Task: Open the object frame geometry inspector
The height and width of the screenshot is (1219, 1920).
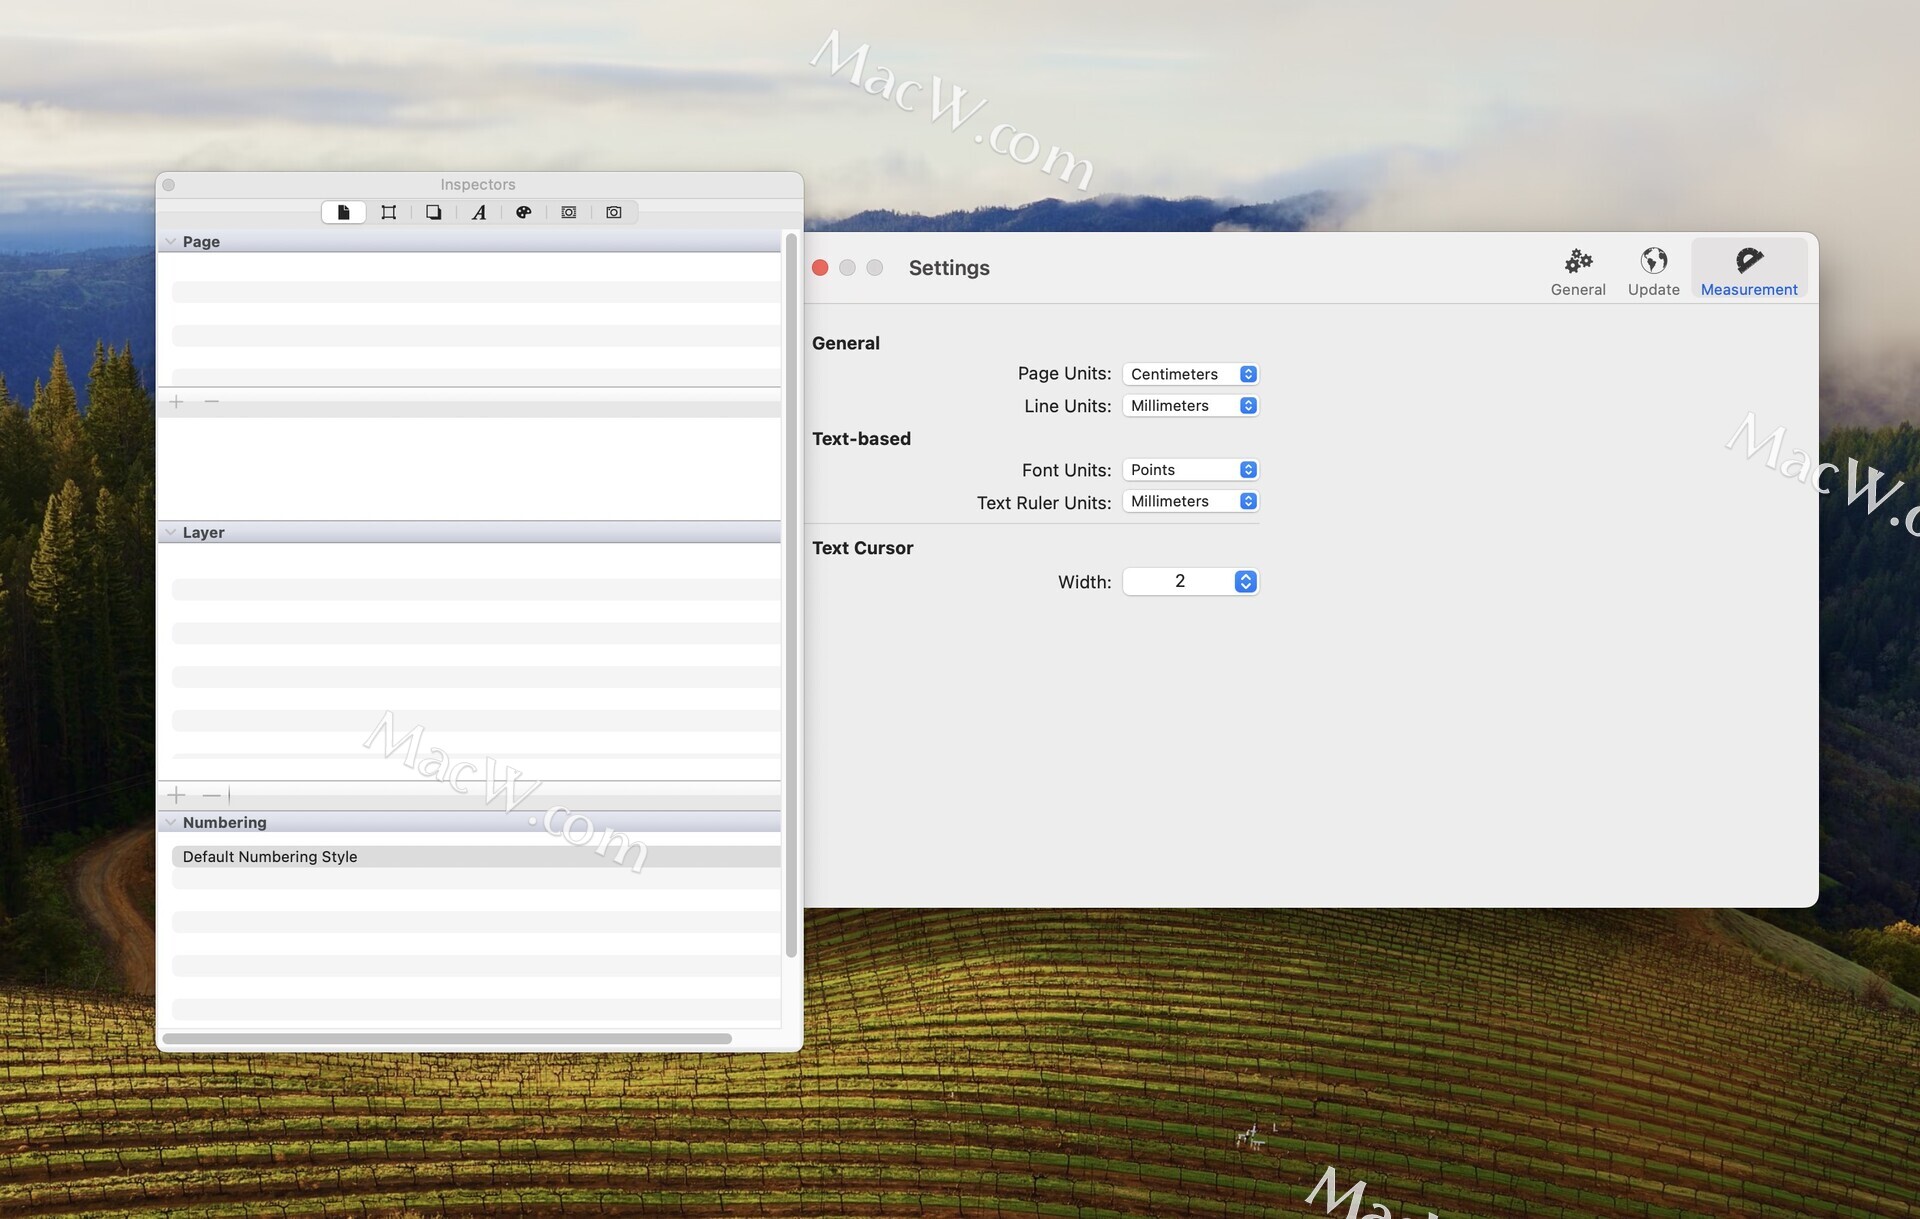Action: [388, 212]
